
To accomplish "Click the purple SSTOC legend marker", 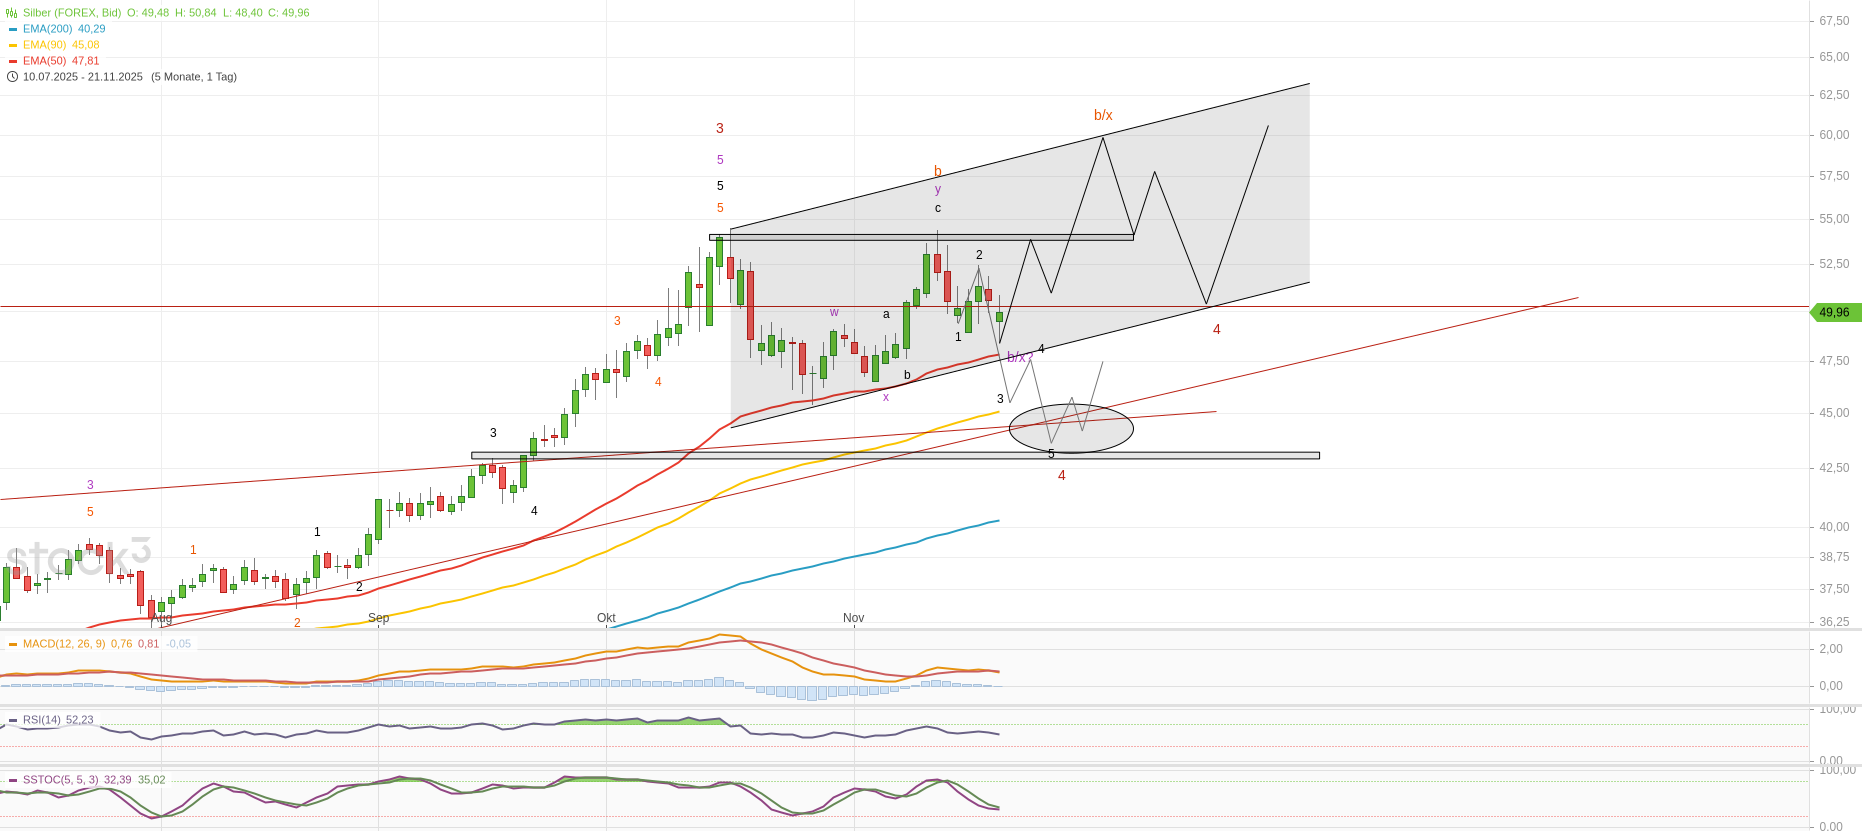I will [13, 780].
